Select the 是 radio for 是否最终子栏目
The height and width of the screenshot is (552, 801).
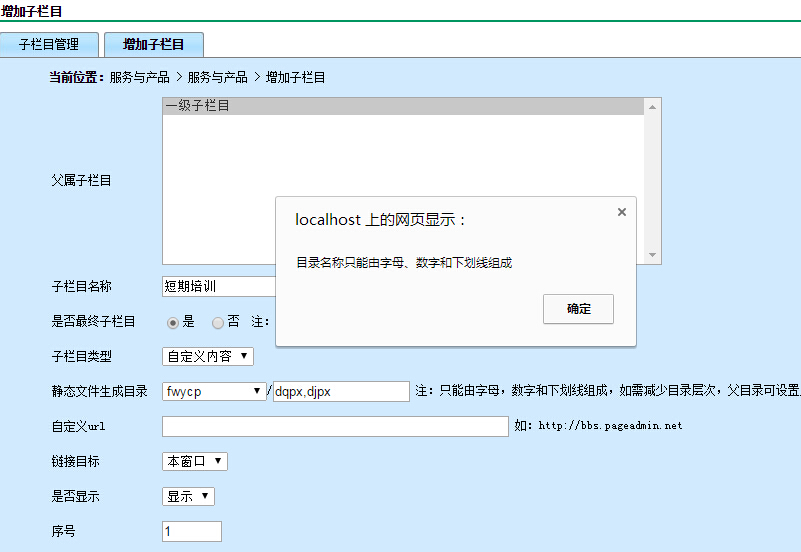(173, 322)
